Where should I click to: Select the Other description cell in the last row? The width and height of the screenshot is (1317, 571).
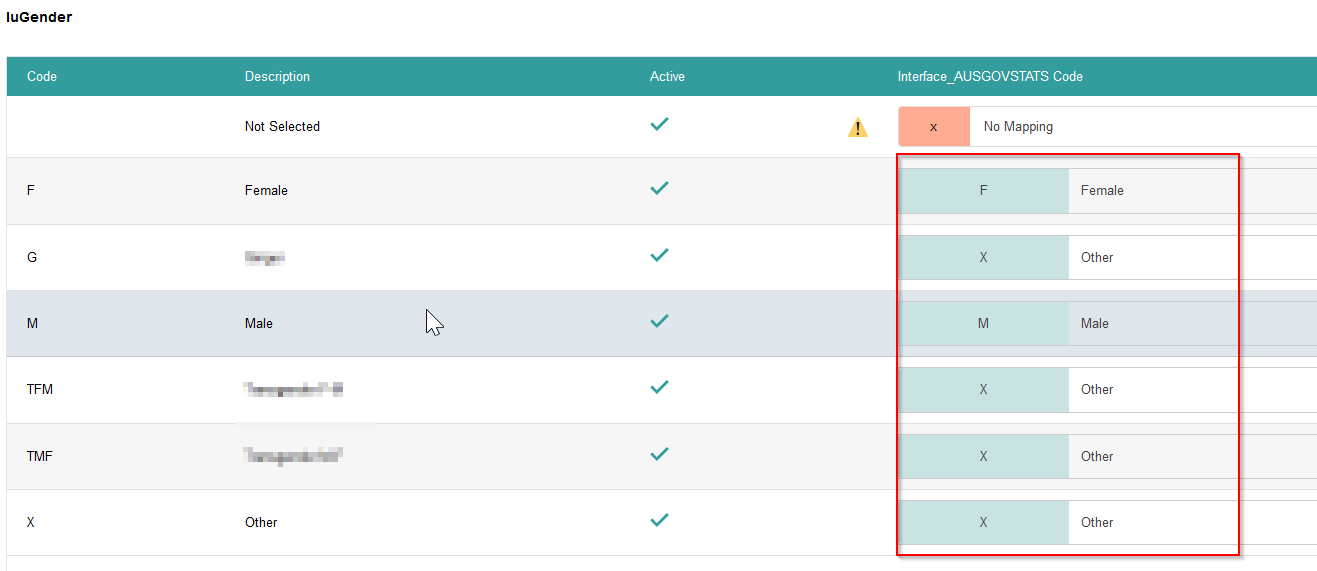261,522
